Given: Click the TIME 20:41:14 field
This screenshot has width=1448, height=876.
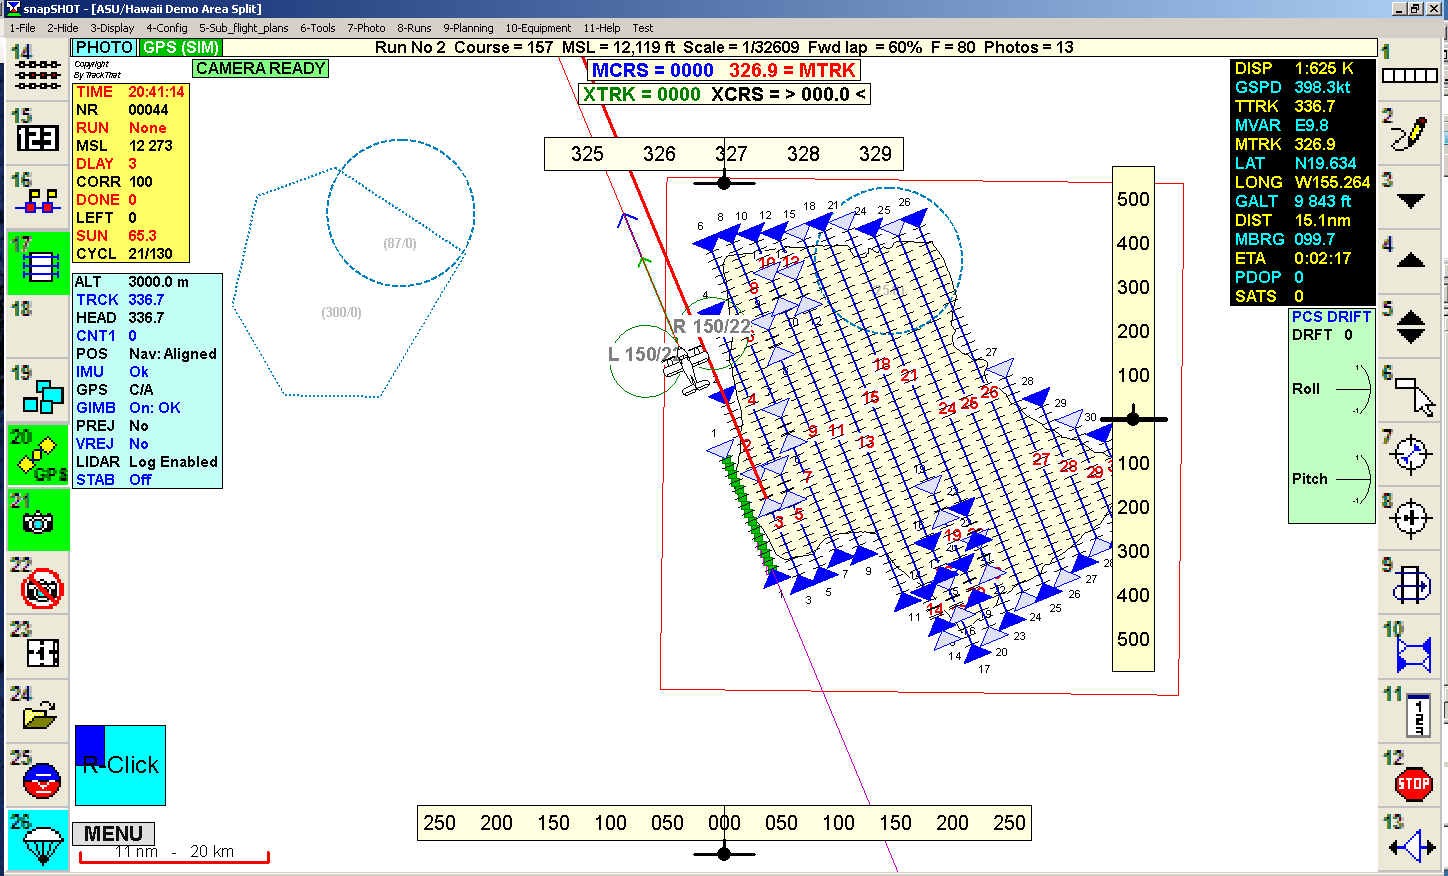Looking at the screenshot, I should tap(131, 92).
